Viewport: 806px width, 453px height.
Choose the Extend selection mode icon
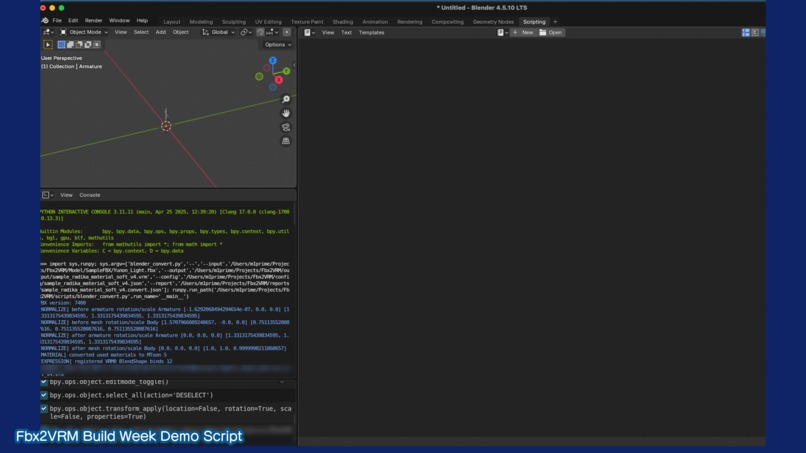tap(70, 45)
